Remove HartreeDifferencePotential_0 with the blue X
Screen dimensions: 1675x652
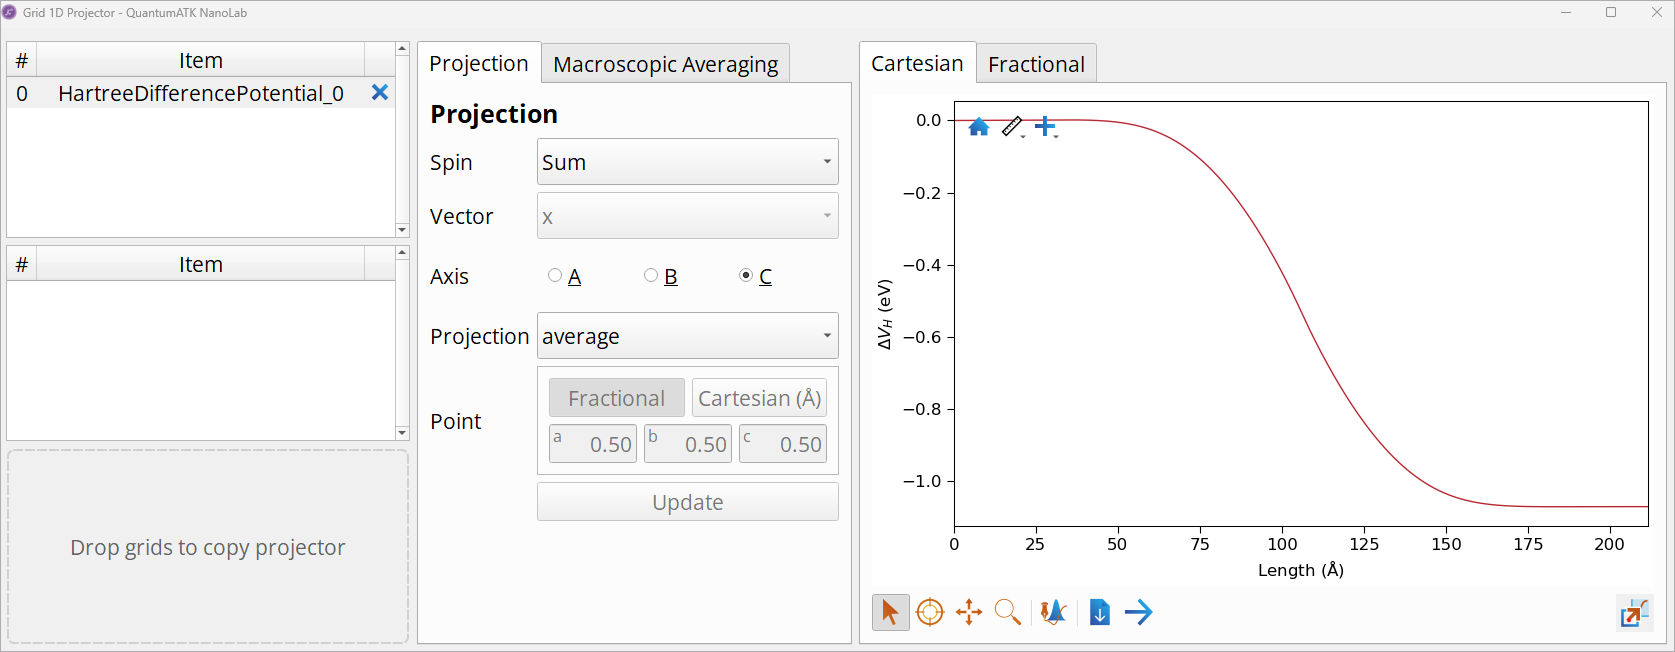tap(380, 93)
